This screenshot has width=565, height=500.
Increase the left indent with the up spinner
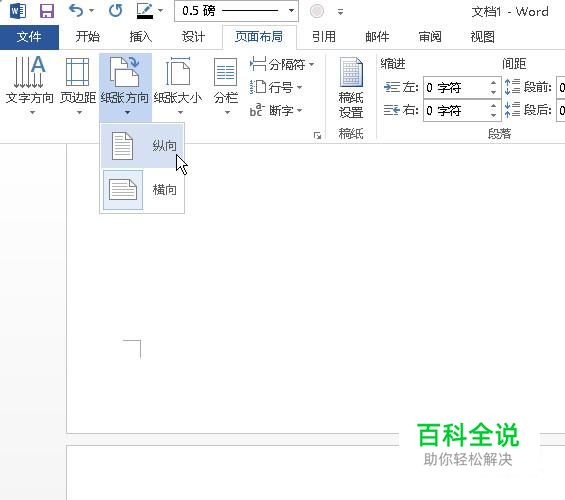click(494, 83)
